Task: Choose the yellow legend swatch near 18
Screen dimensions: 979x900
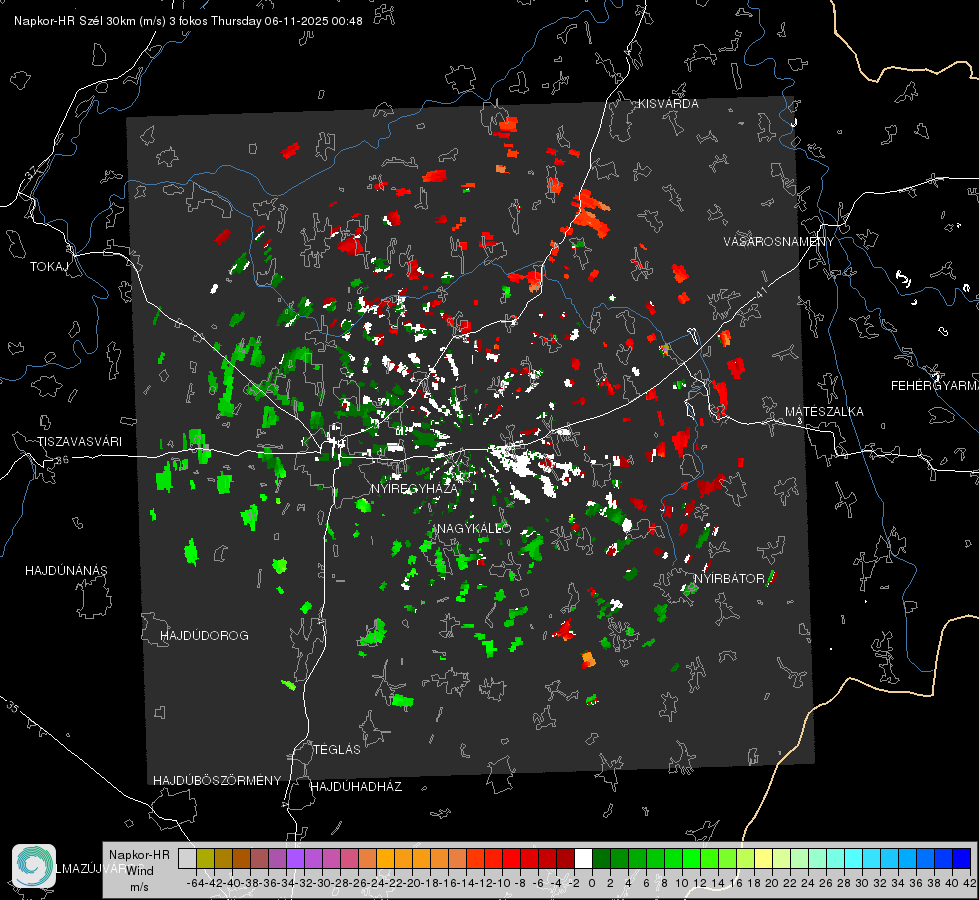Action: (x=763, y=858)
